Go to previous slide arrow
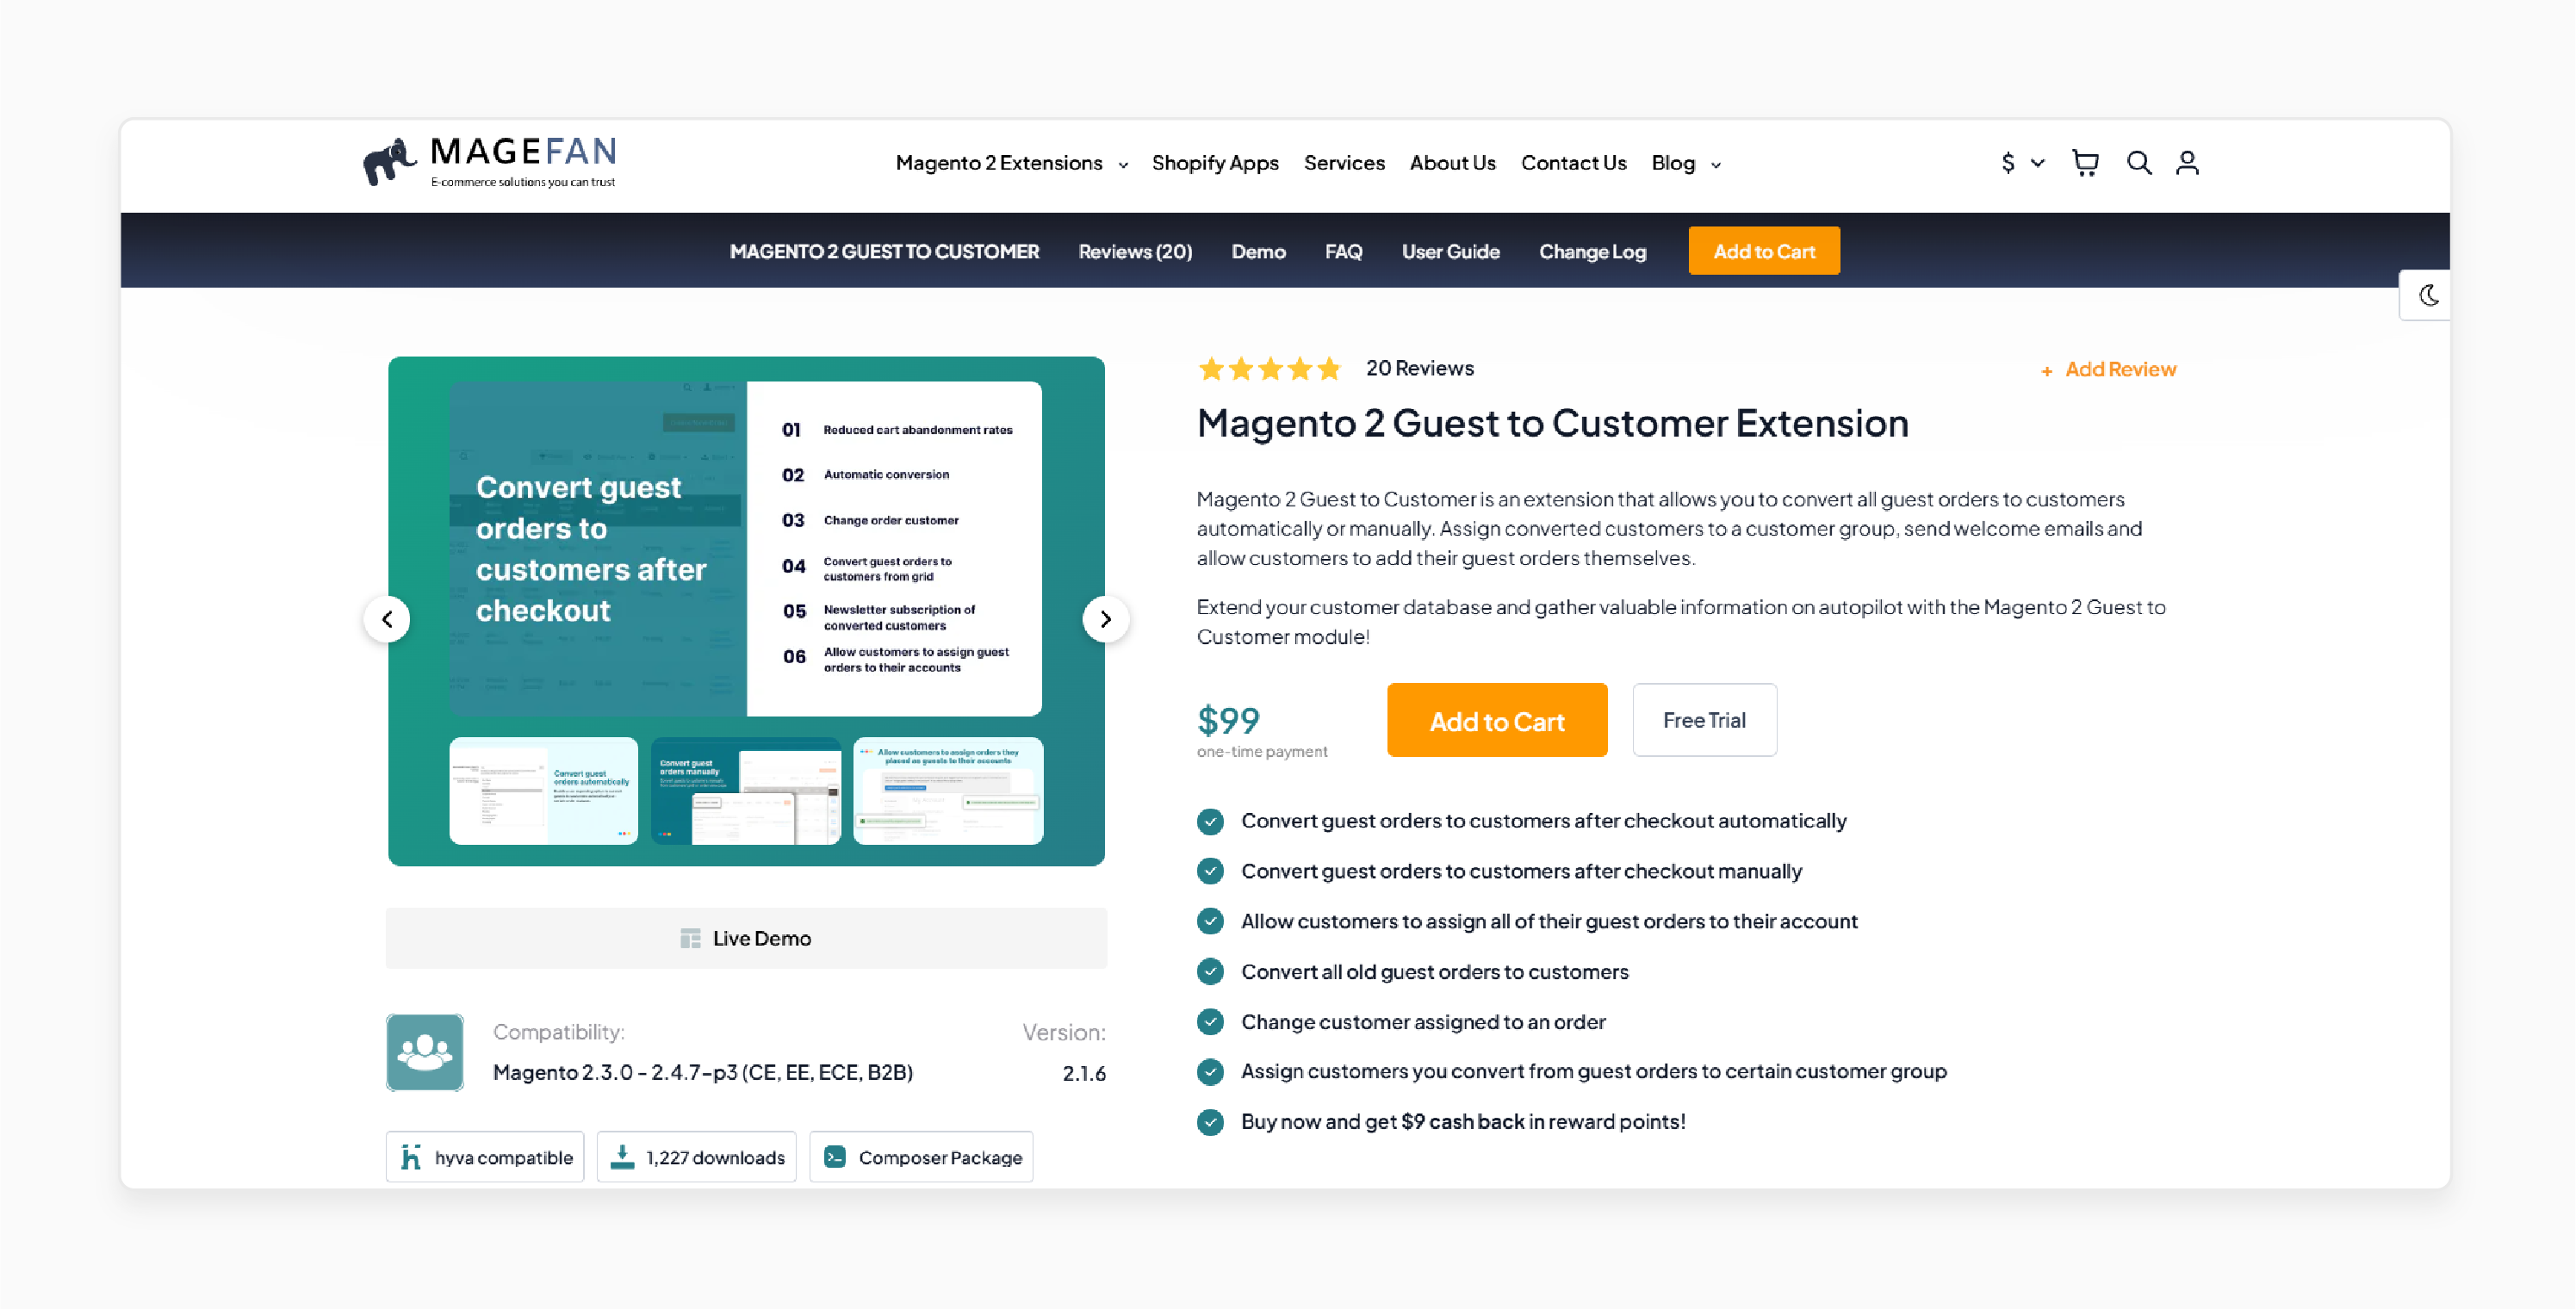The width and height of the screenshot is (2576, 1309). (387, 619)
